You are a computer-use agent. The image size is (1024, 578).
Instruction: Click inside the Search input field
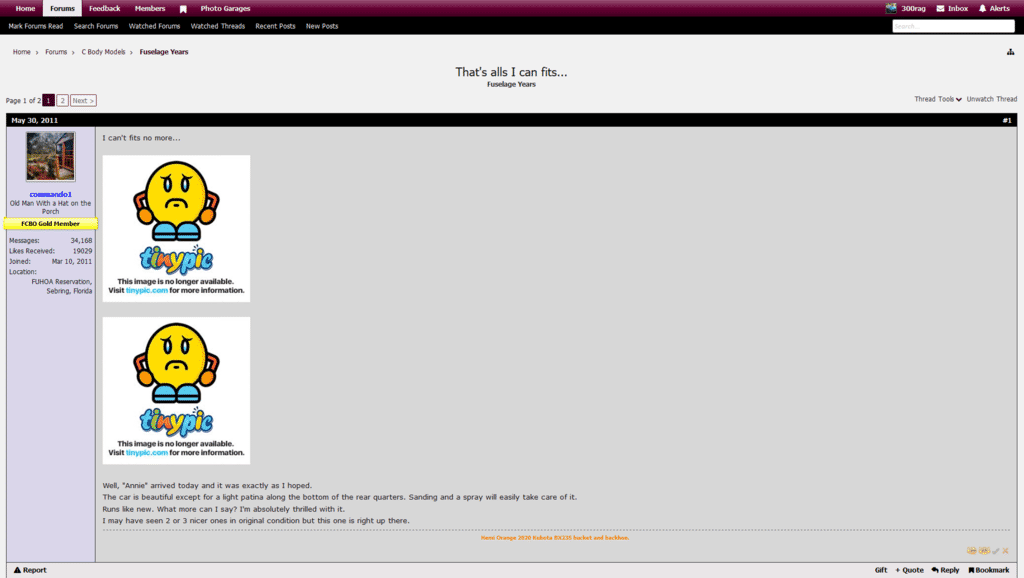[952, 26]
